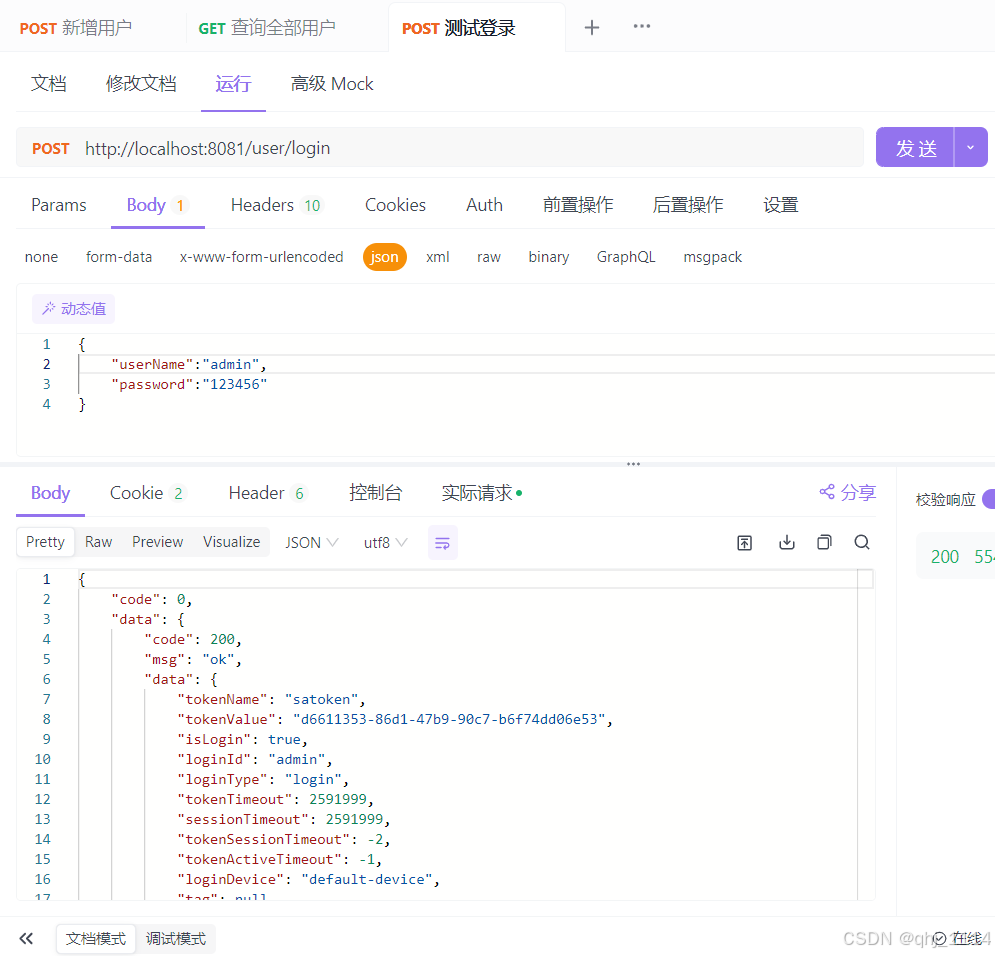
Task: Switch to 文档模式 mode
Action: coord(96,939)
